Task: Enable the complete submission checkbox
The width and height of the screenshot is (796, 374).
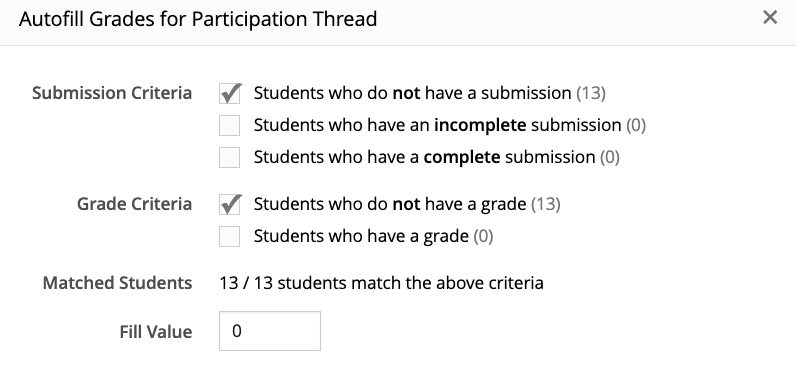Action: tap(229, 157)
